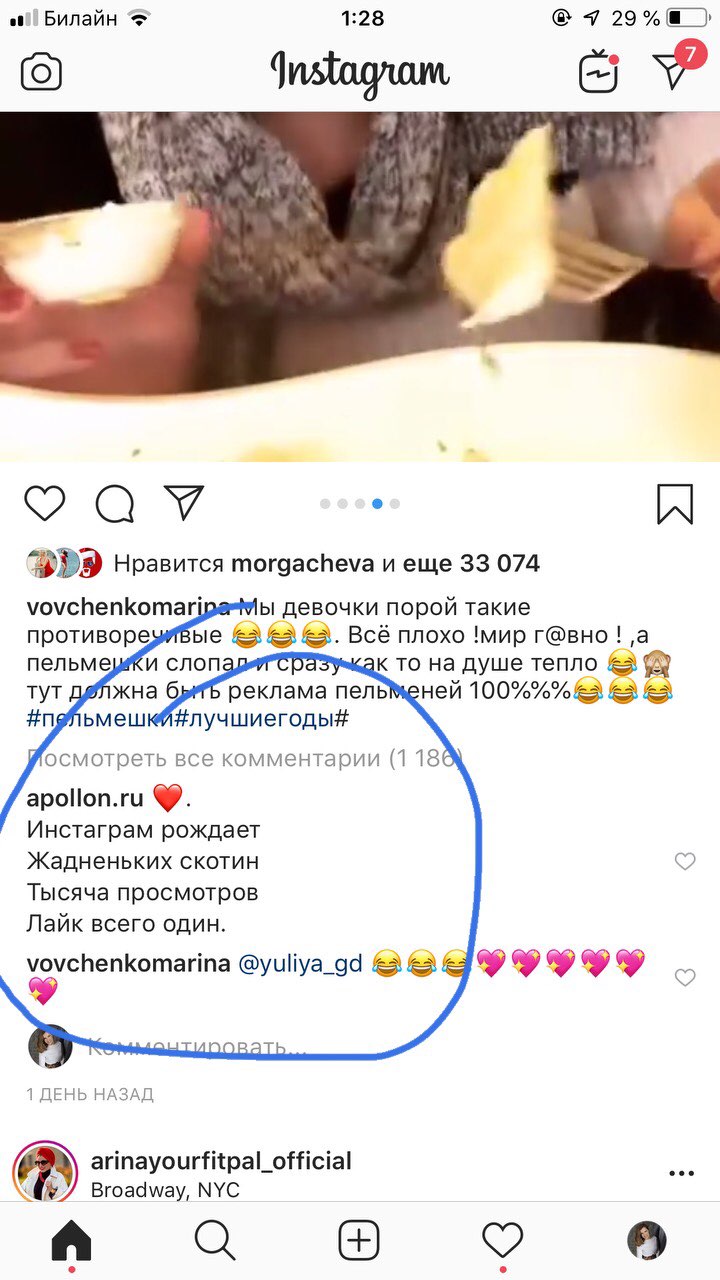Screen dimensions: 720x1280
Task: Open your profile avatar tab
Action: point(647,1241)
